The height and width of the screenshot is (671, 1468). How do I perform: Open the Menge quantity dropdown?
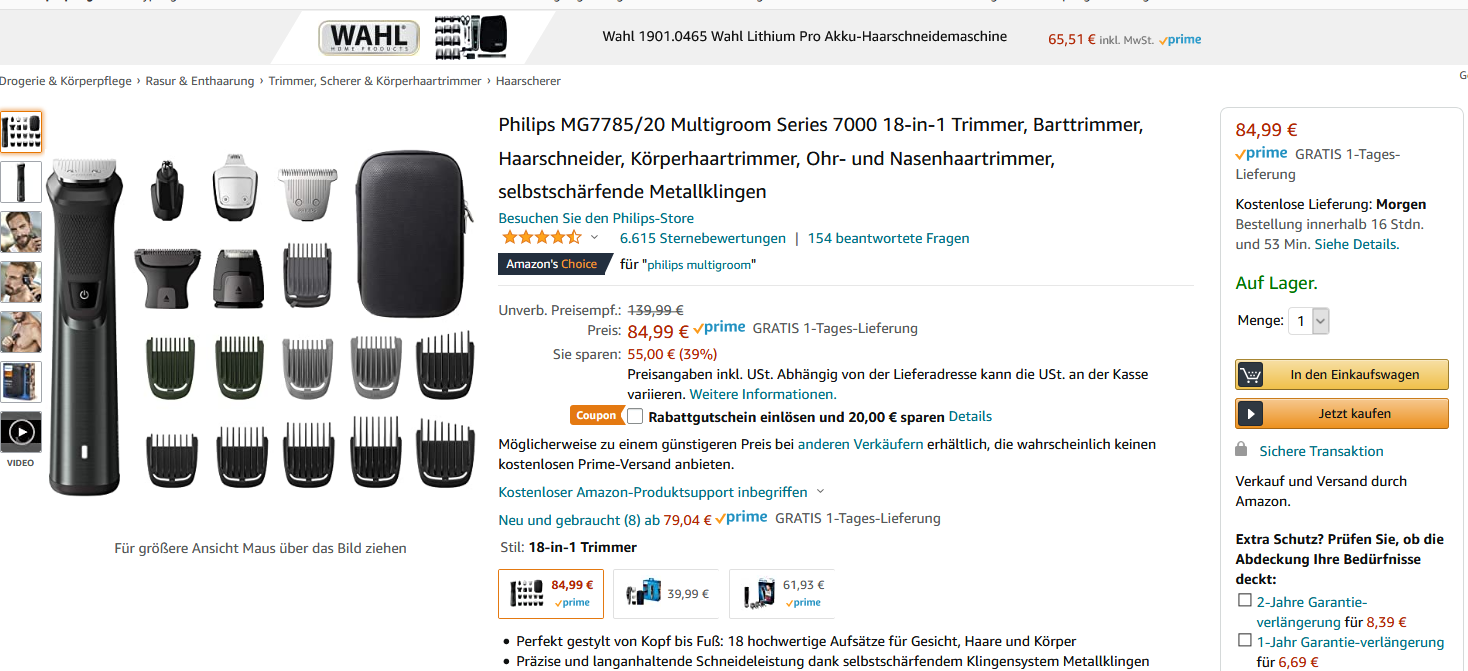pos(1309,321)
